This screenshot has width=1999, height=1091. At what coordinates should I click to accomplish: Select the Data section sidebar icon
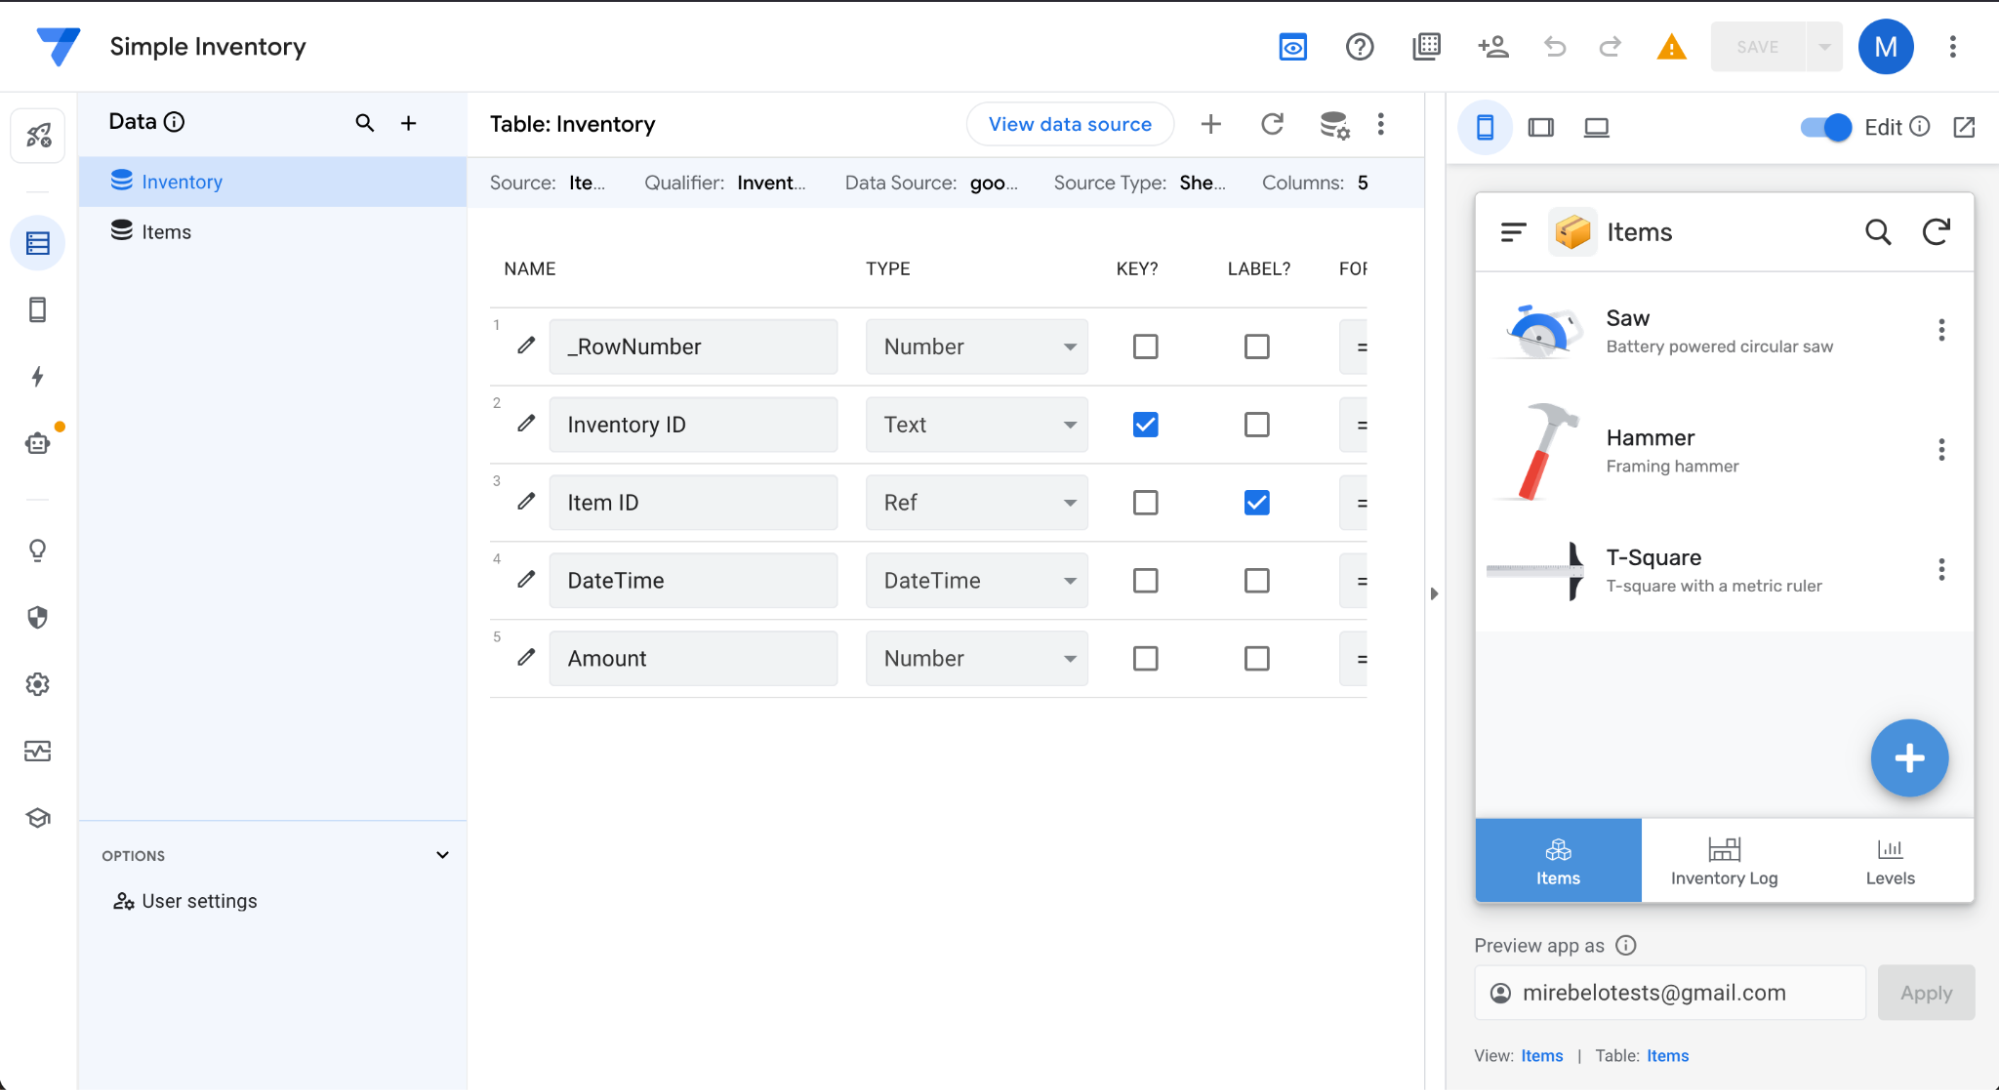coord(38,243)
